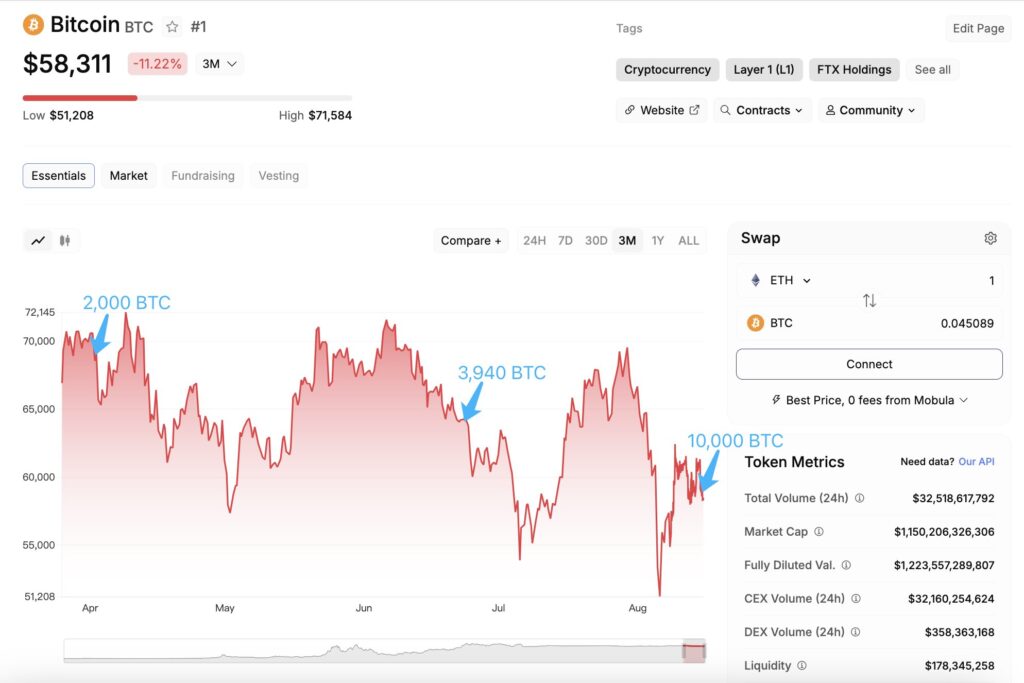Expand the Contracts dropdown
Image resolution: width=1024 pixels, height=683 pixels.
point(761,110)
